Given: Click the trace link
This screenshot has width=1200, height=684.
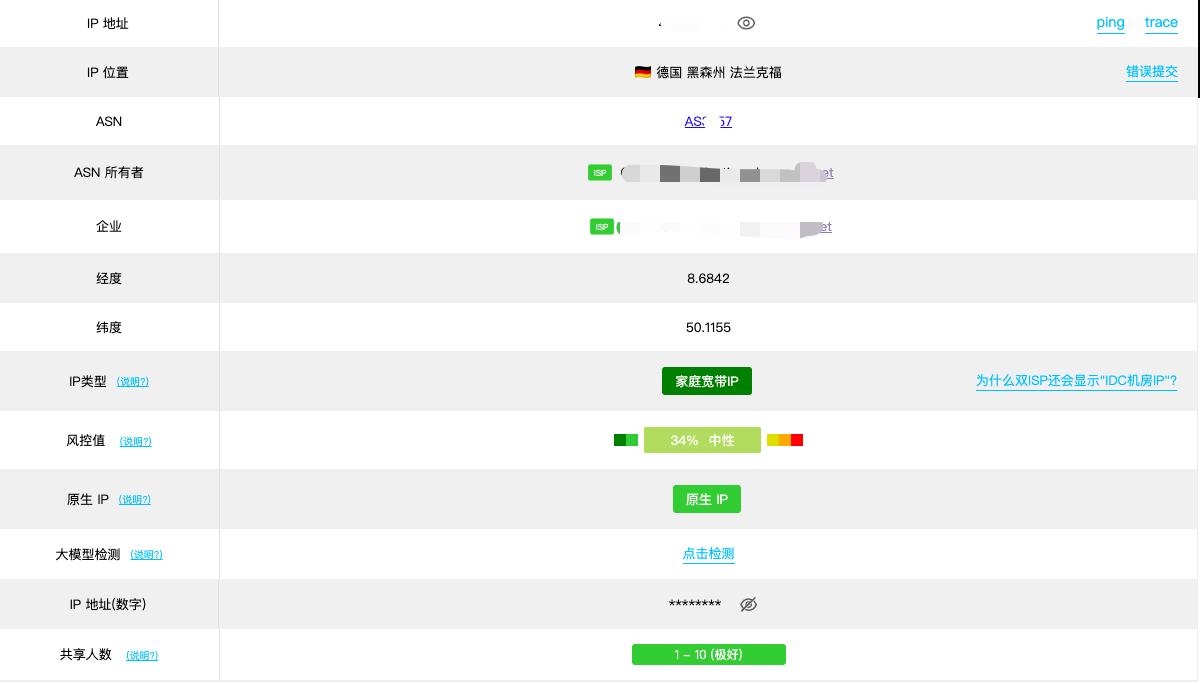Looking at the screenshot, I should point(1161,23).
